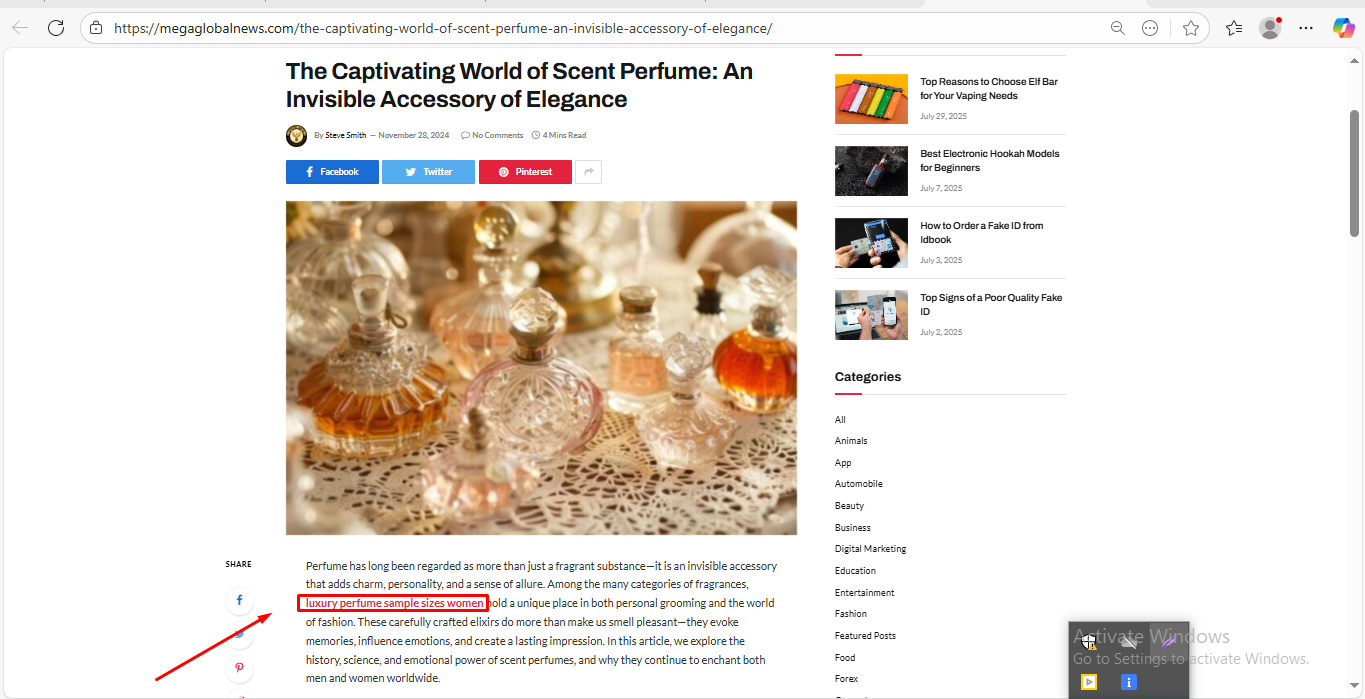Add this page to favorites with star icon
Image resolution: width=1365 pixels, height=699 pixels.
pos(1190,28)
